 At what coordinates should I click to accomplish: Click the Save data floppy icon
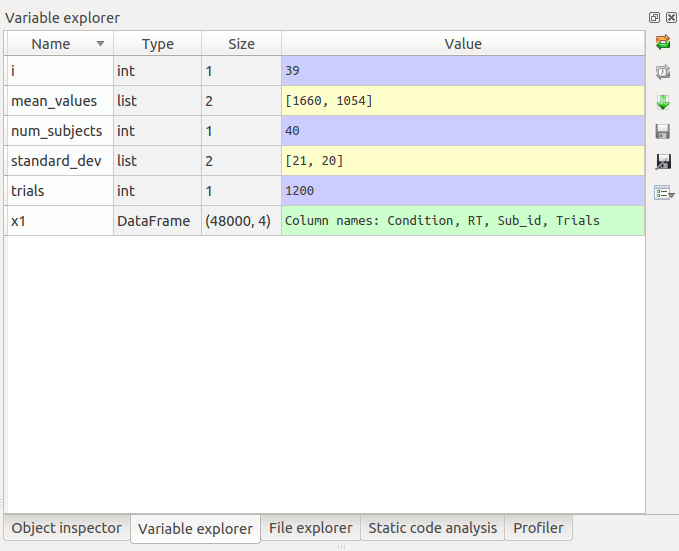point(663,131)
